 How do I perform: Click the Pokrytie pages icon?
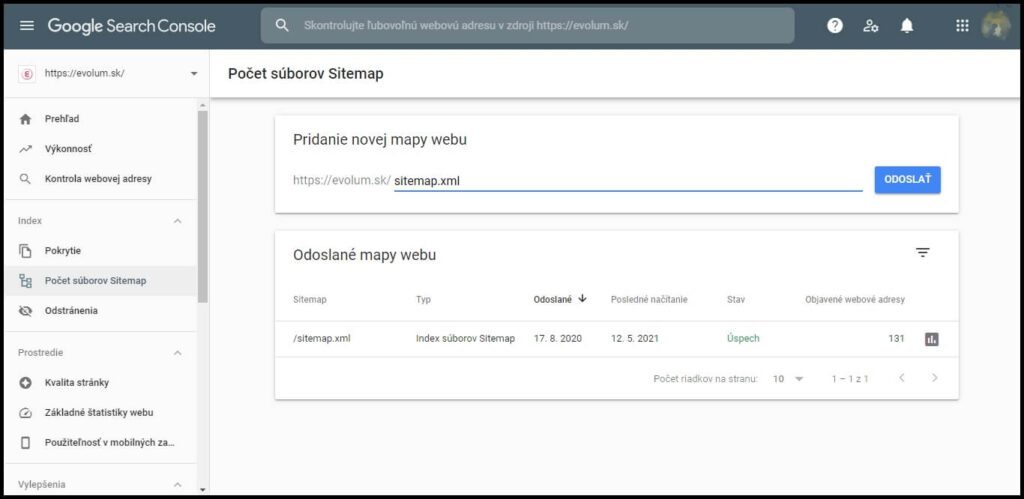click(25, 251)
